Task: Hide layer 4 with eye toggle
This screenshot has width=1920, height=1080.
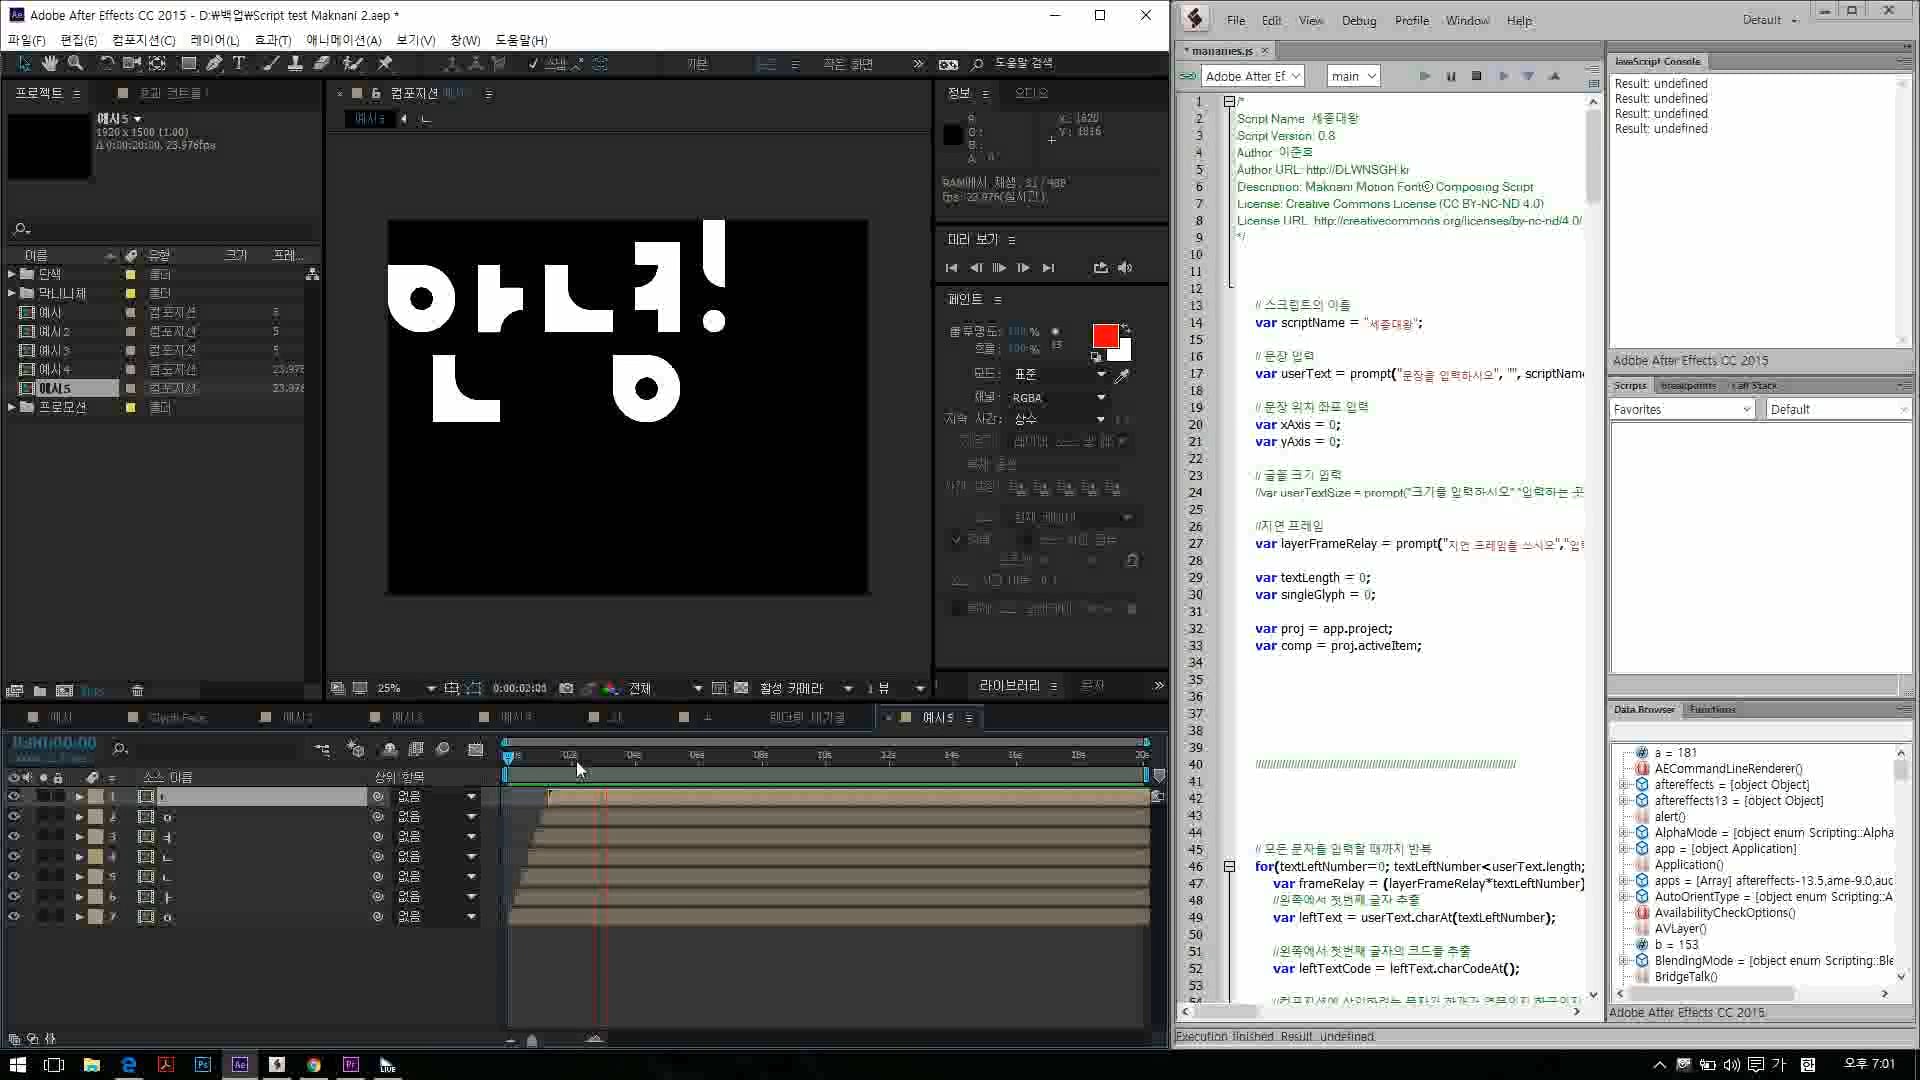Action: 14,857
